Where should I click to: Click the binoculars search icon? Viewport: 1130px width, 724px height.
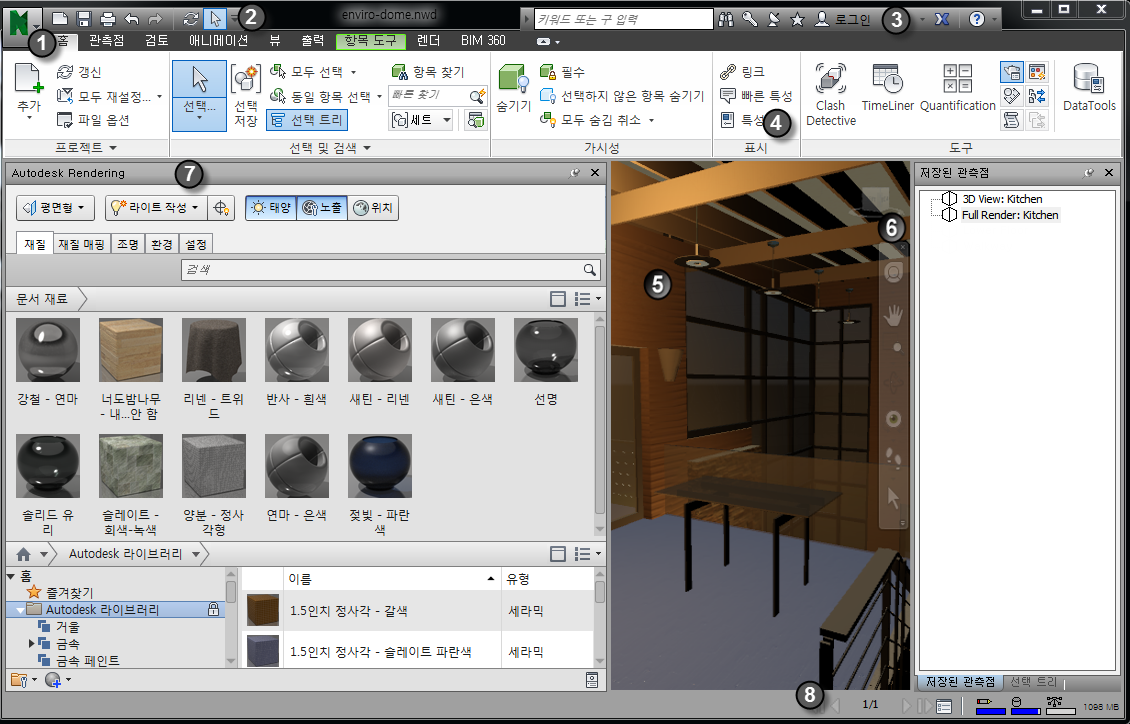(x=726, y=20)
